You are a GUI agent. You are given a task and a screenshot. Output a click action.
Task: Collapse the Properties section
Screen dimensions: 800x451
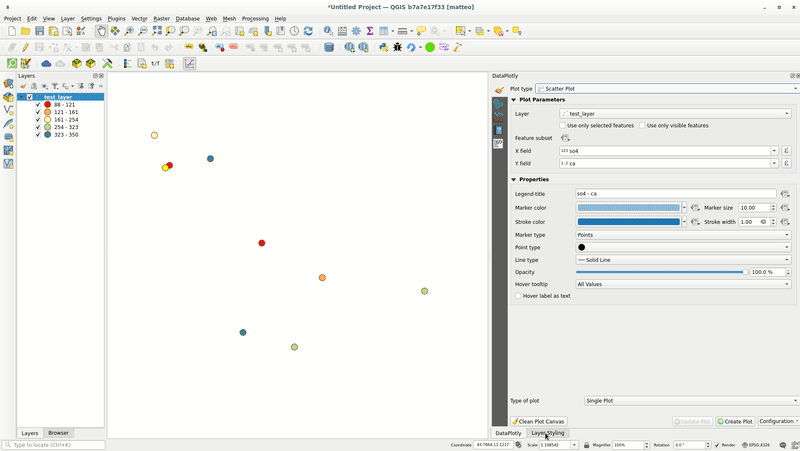pyautogui.click(x=514, y=180)
